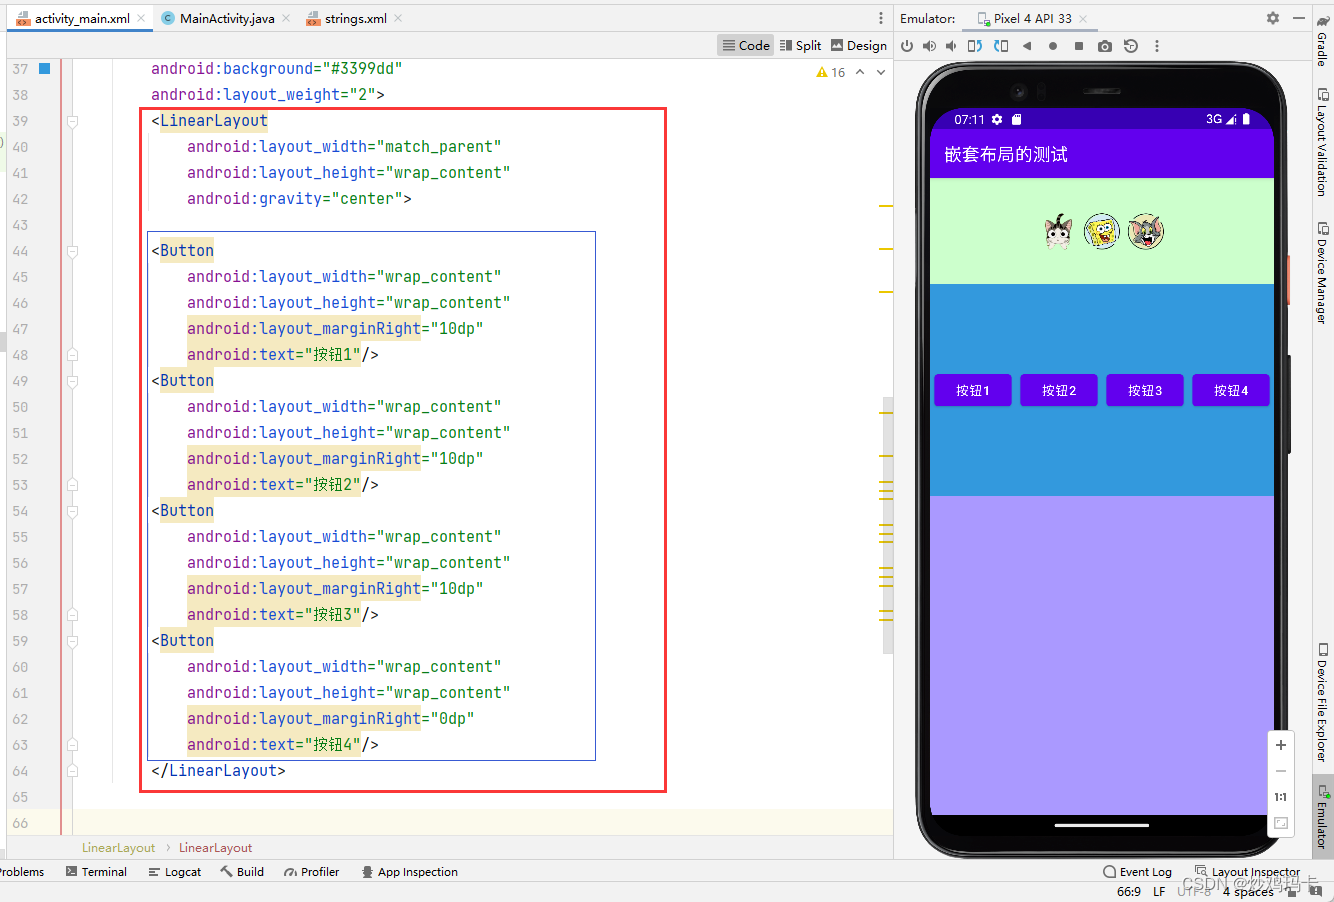Click the cat image in the emulator

coord(1058,232)
